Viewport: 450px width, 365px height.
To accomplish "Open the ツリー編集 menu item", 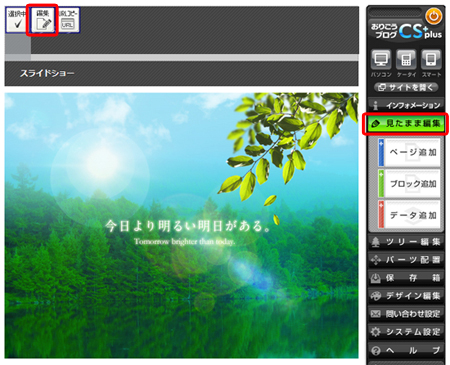I will [x=406, y=242].
